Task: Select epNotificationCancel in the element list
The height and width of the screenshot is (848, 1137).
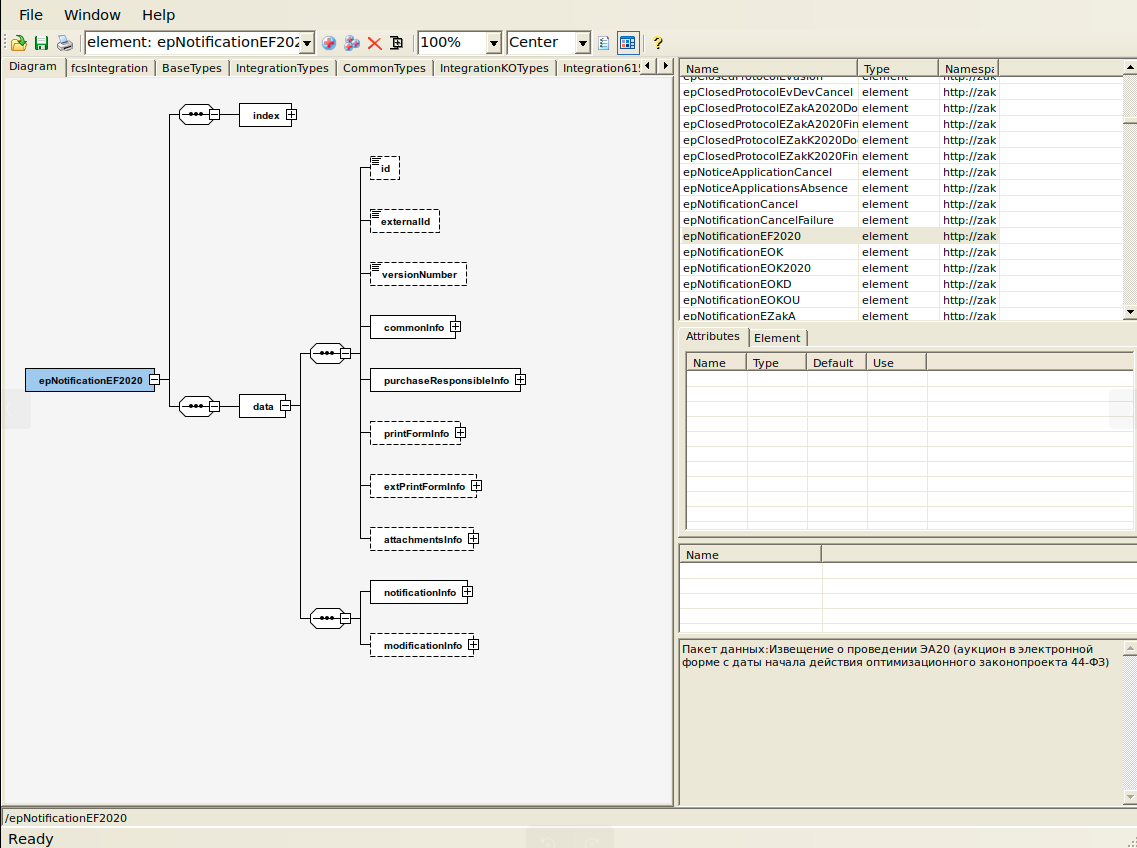Action: point(740,204)
